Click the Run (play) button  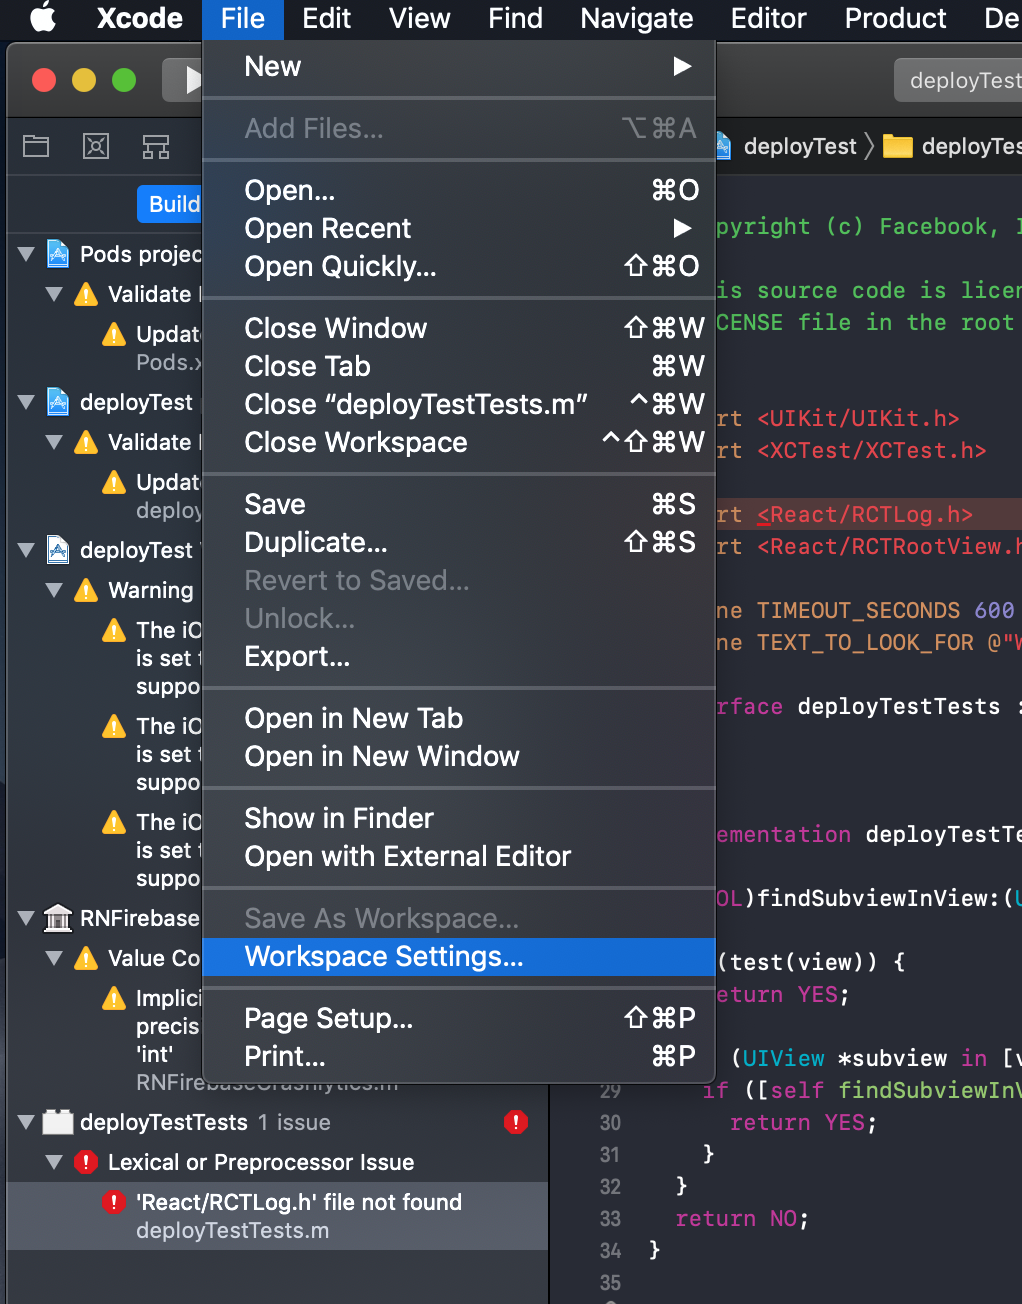tap(184, 80)
